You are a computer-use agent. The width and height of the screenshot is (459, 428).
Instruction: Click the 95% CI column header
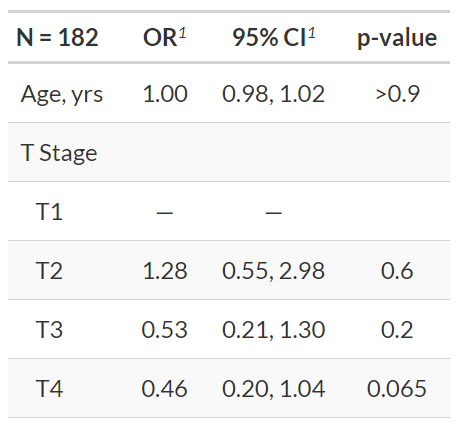click(x=273, y=37)
